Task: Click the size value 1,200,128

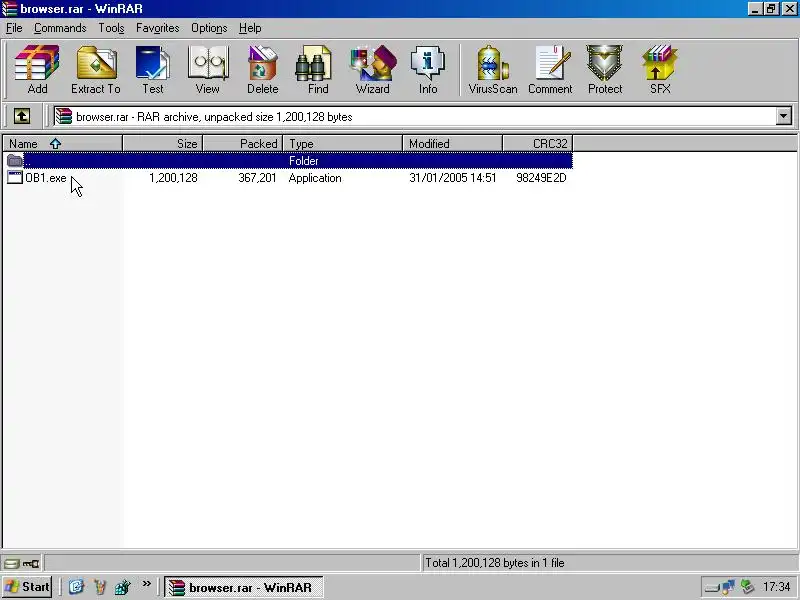Action: 173,178
